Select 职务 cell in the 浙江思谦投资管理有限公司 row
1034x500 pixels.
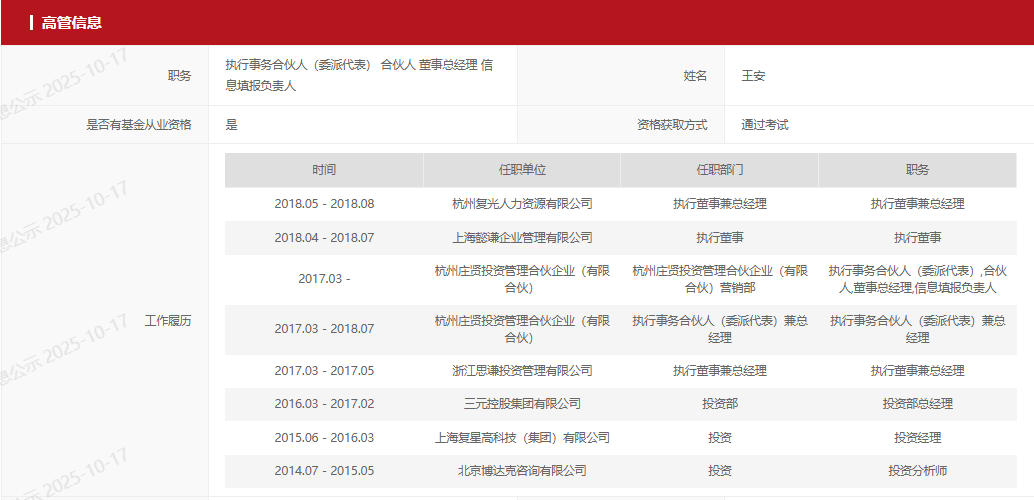point(917,371)
